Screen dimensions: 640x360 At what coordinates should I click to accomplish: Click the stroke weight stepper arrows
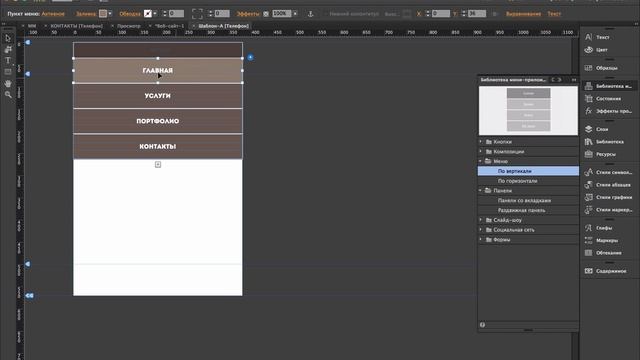coord(165,14)
